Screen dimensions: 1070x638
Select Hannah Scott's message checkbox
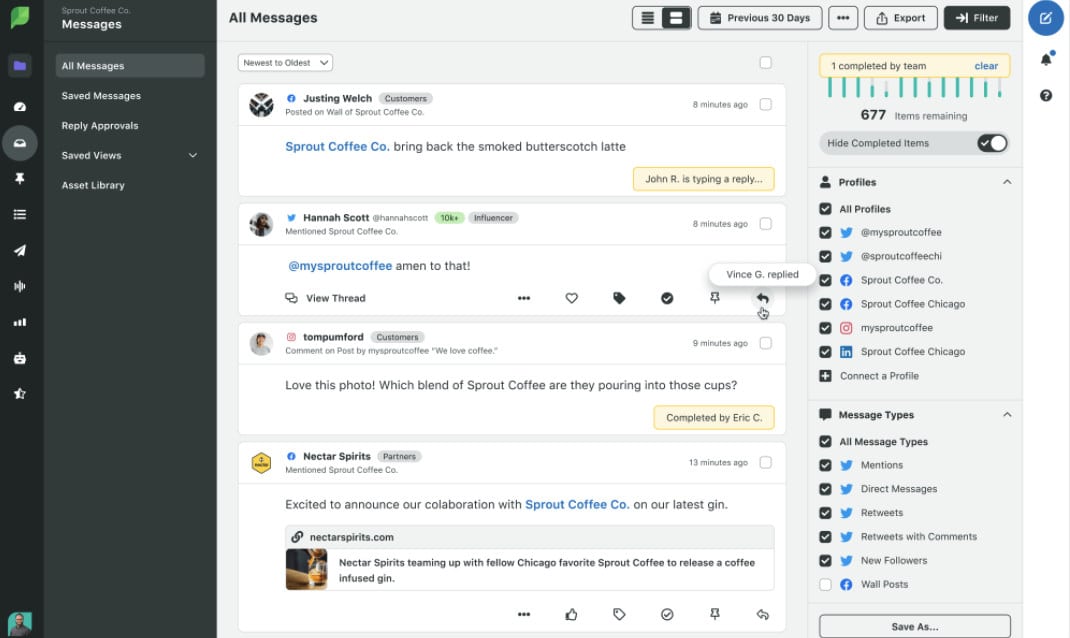coord(766,224)
